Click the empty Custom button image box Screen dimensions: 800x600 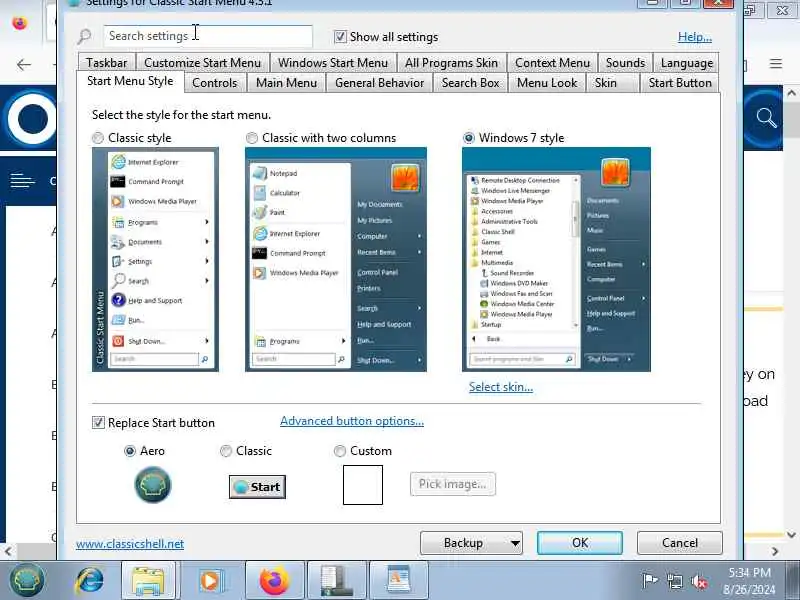tap(363, 485)
